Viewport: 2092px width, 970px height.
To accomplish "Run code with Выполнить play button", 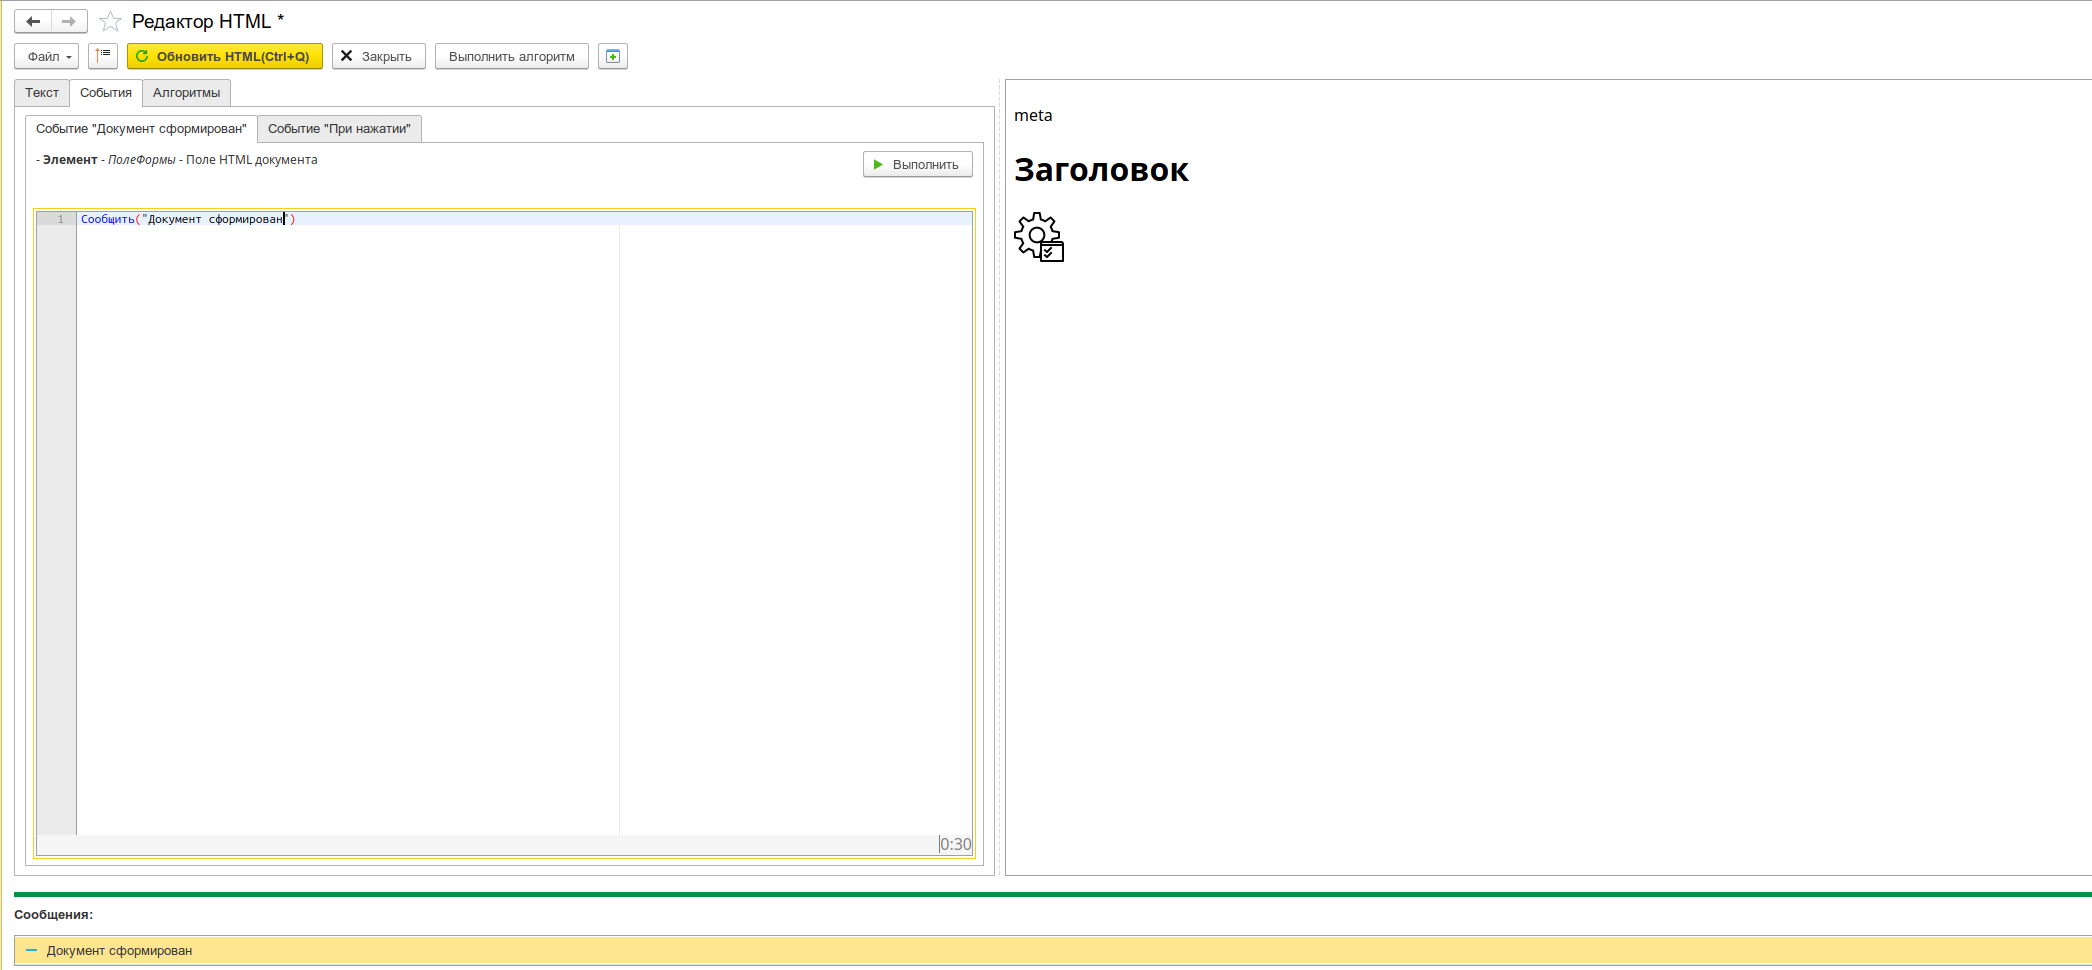I will pos(918,164).
